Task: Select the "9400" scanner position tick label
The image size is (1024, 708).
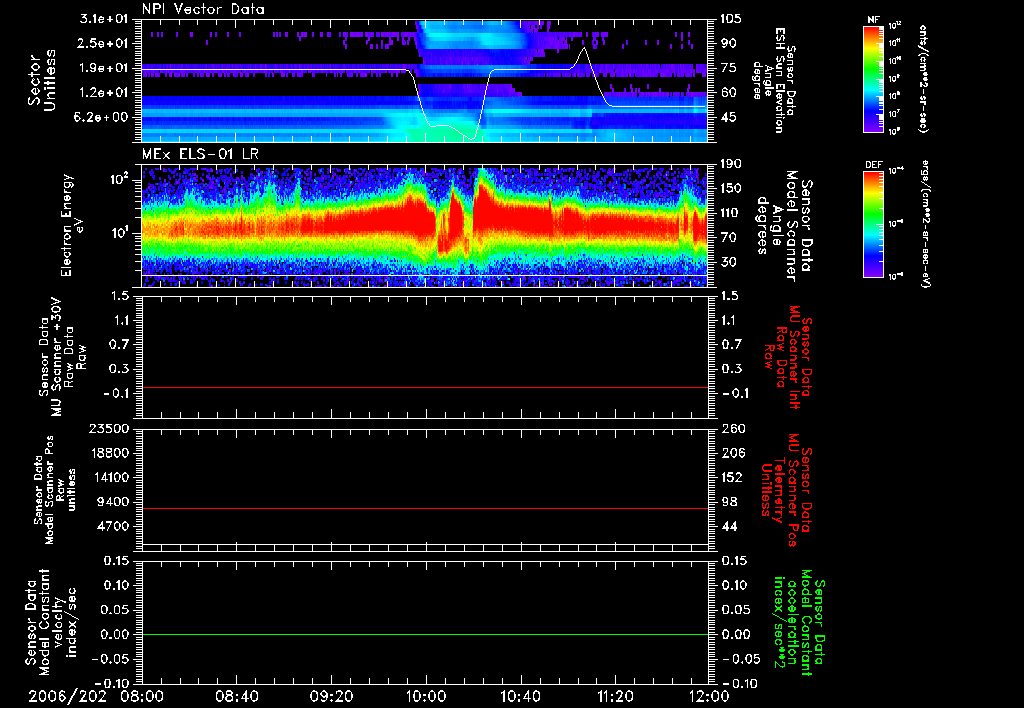Action: (114, 502)
